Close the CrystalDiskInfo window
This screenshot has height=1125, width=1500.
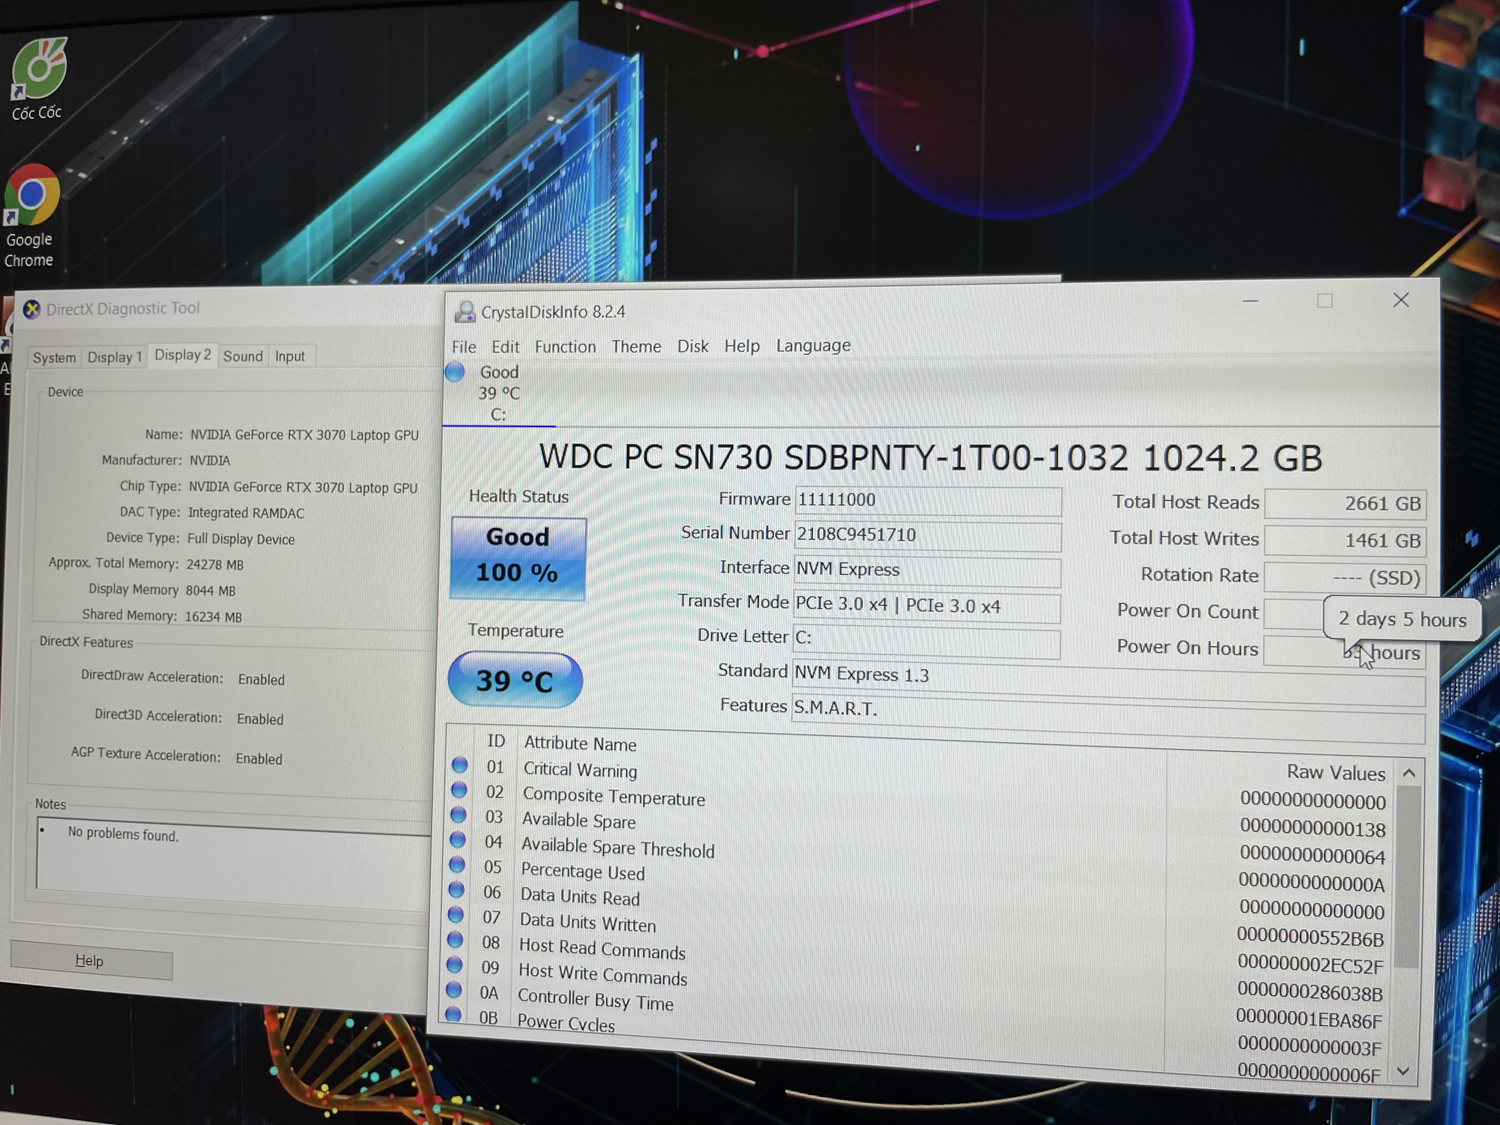pyautogui.click(x=1401, y=300)
